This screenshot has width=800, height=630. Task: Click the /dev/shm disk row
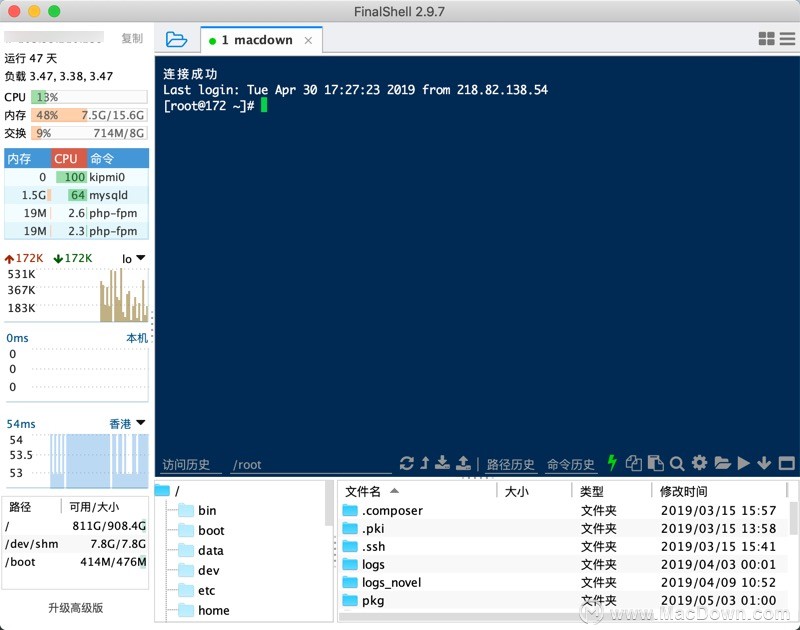coord(76,544)
